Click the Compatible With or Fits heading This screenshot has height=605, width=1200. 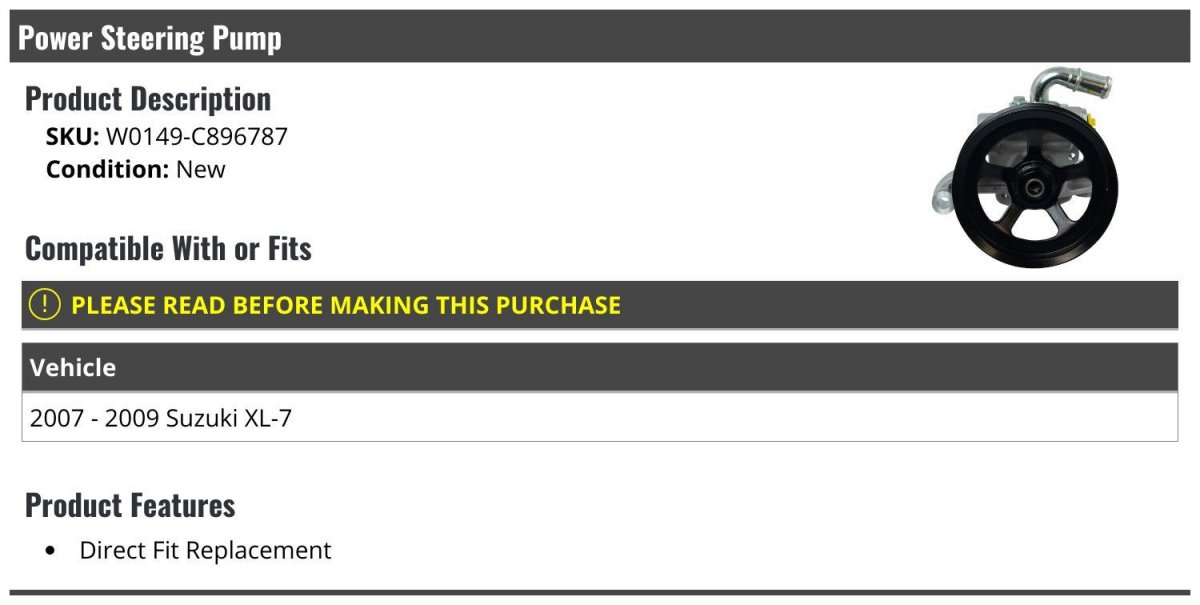168,248
